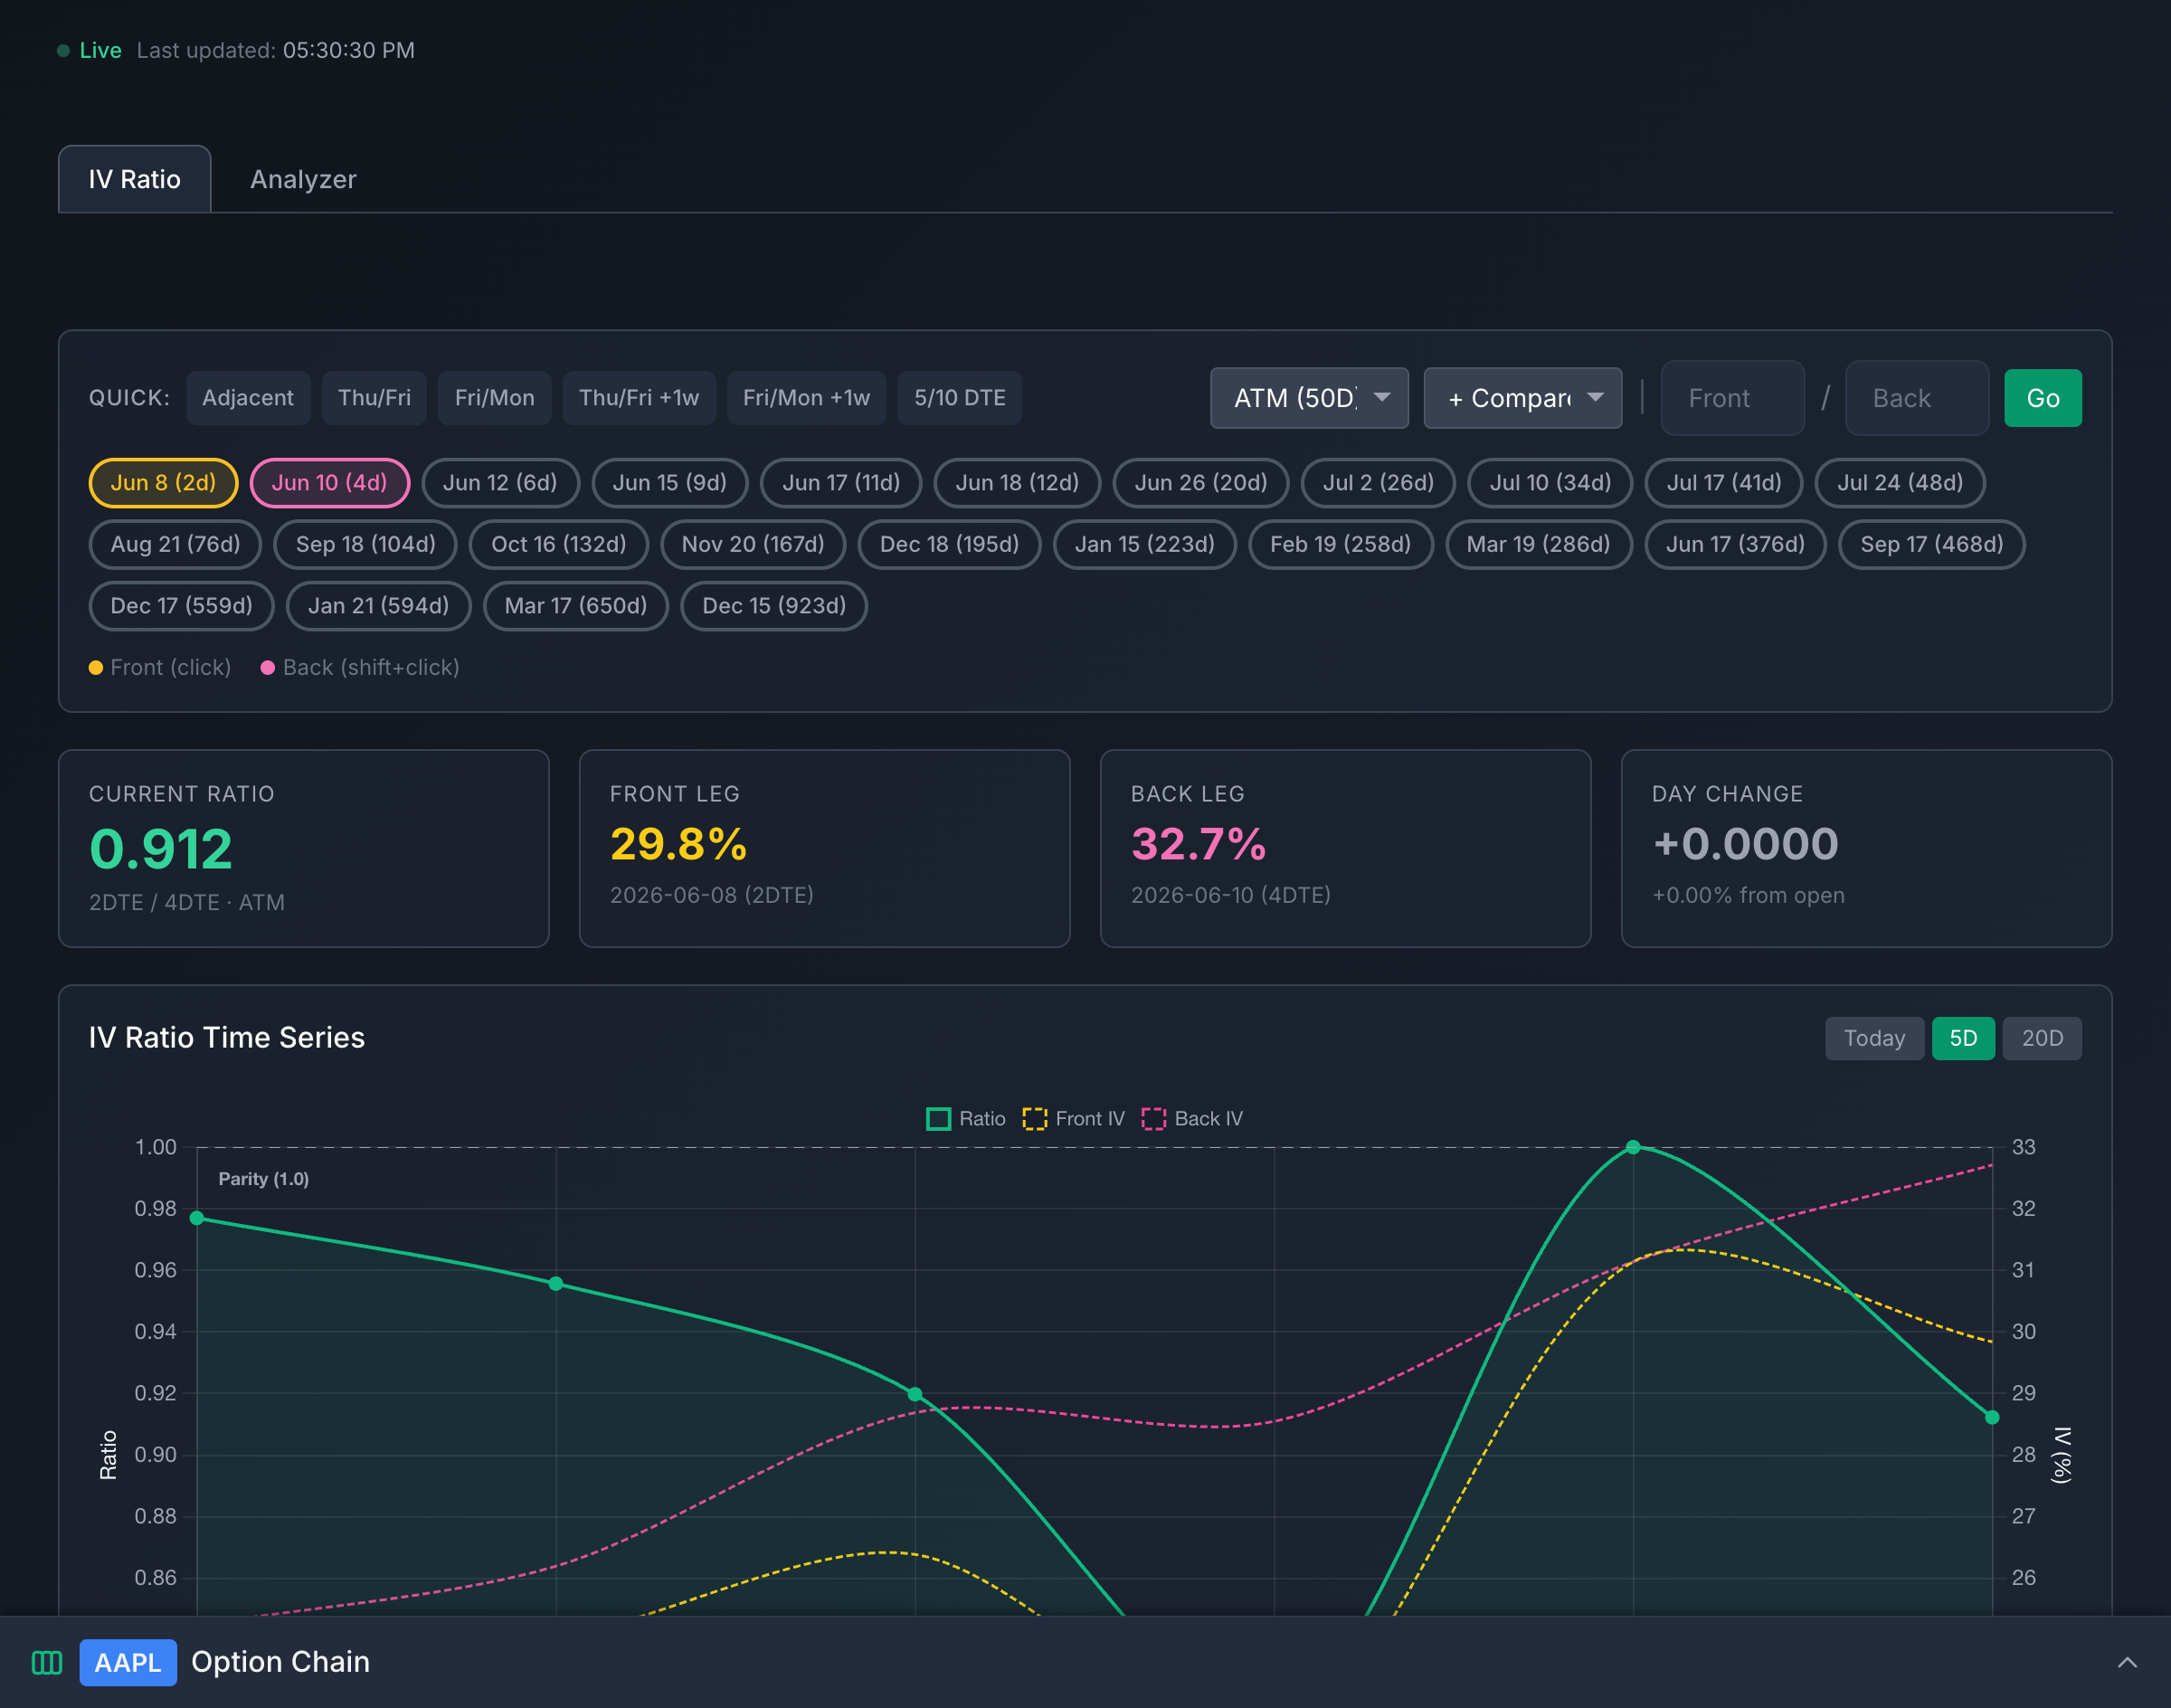Focus the Back input field
Image resolution: width=2171 pixels, height=1708 pixels.
point(1917,398)
